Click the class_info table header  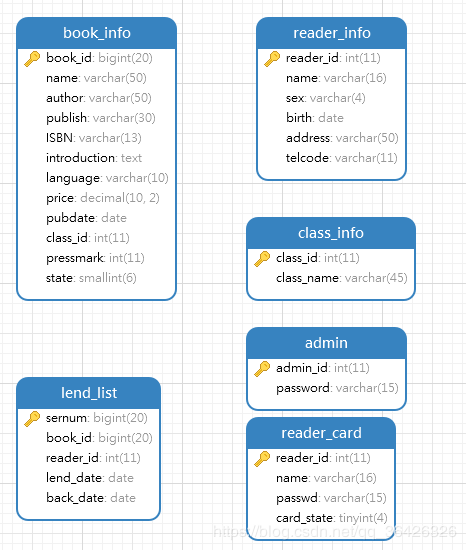pos(331,233)
